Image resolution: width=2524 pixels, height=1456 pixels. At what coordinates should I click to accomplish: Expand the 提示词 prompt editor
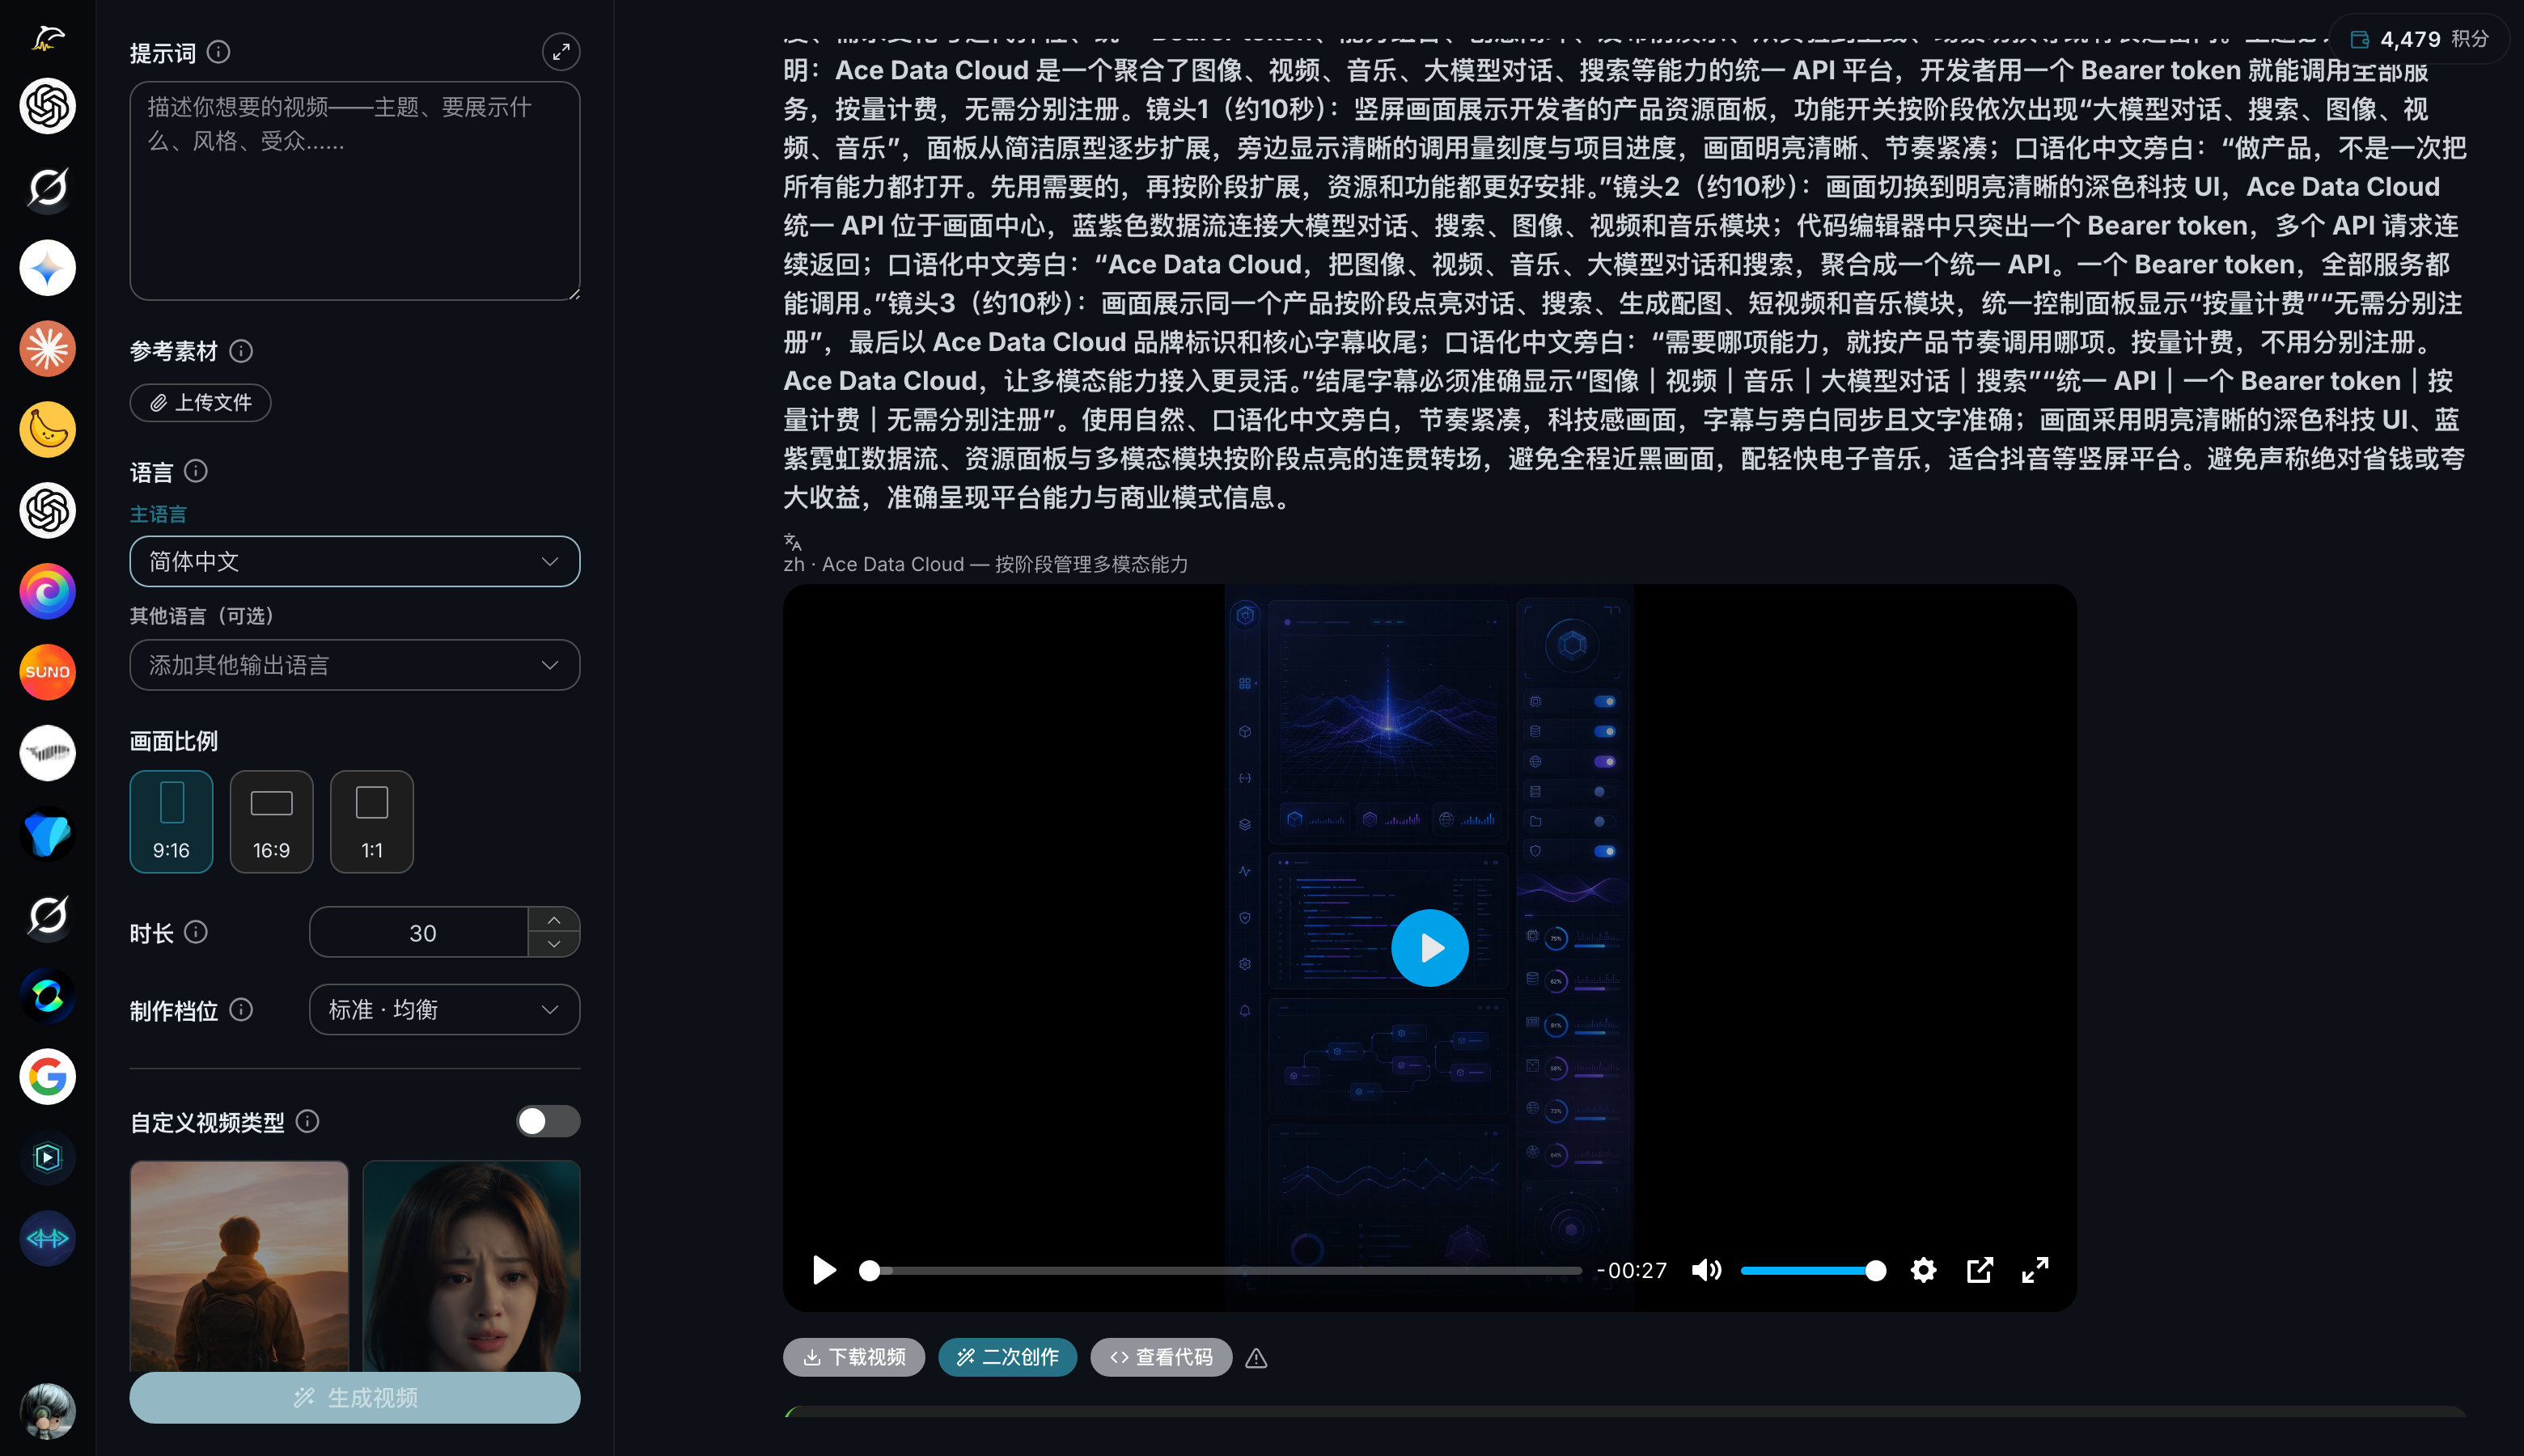pos(561,52)
